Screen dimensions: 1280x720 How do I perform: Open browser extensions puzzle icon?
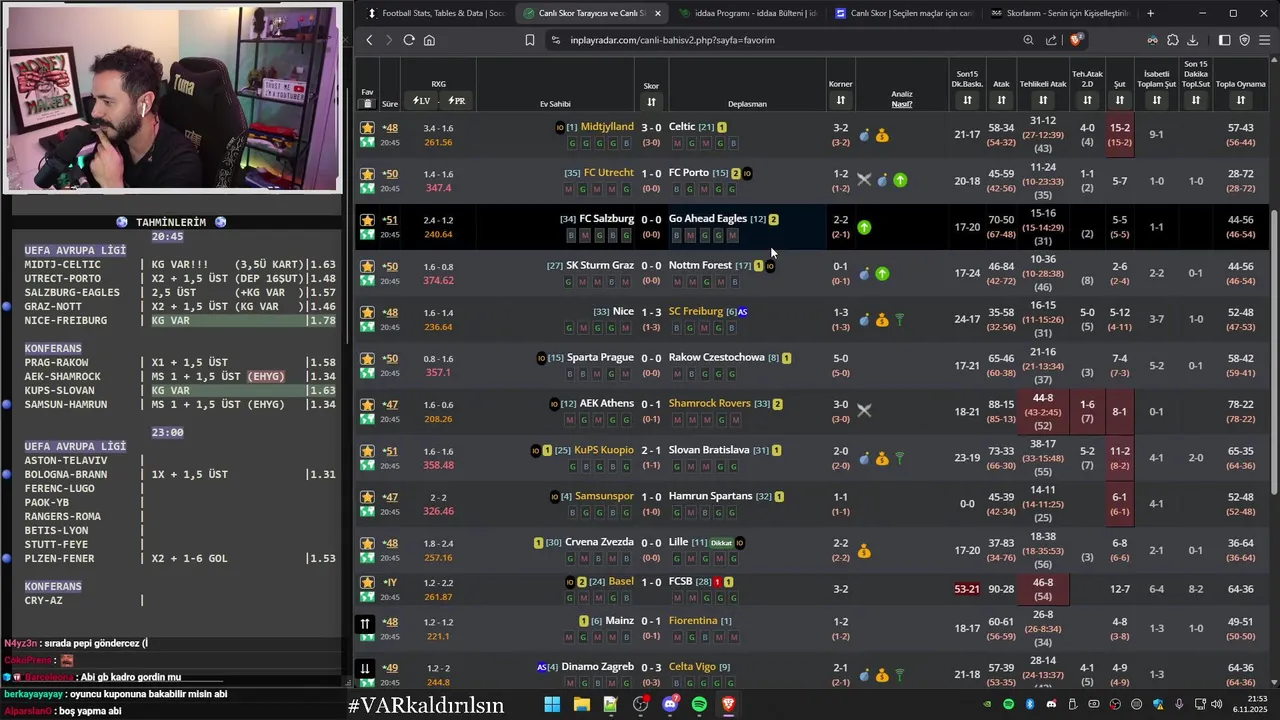pyautogui.click(x=1173, y=40)
